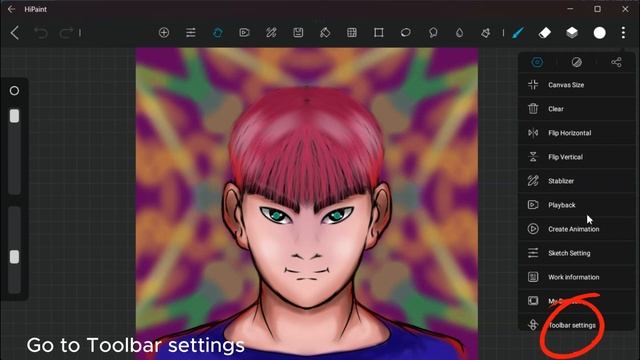Choose Create Animation menu entry
This screenshot has height=360, width=640.
(x=576, y=229)
